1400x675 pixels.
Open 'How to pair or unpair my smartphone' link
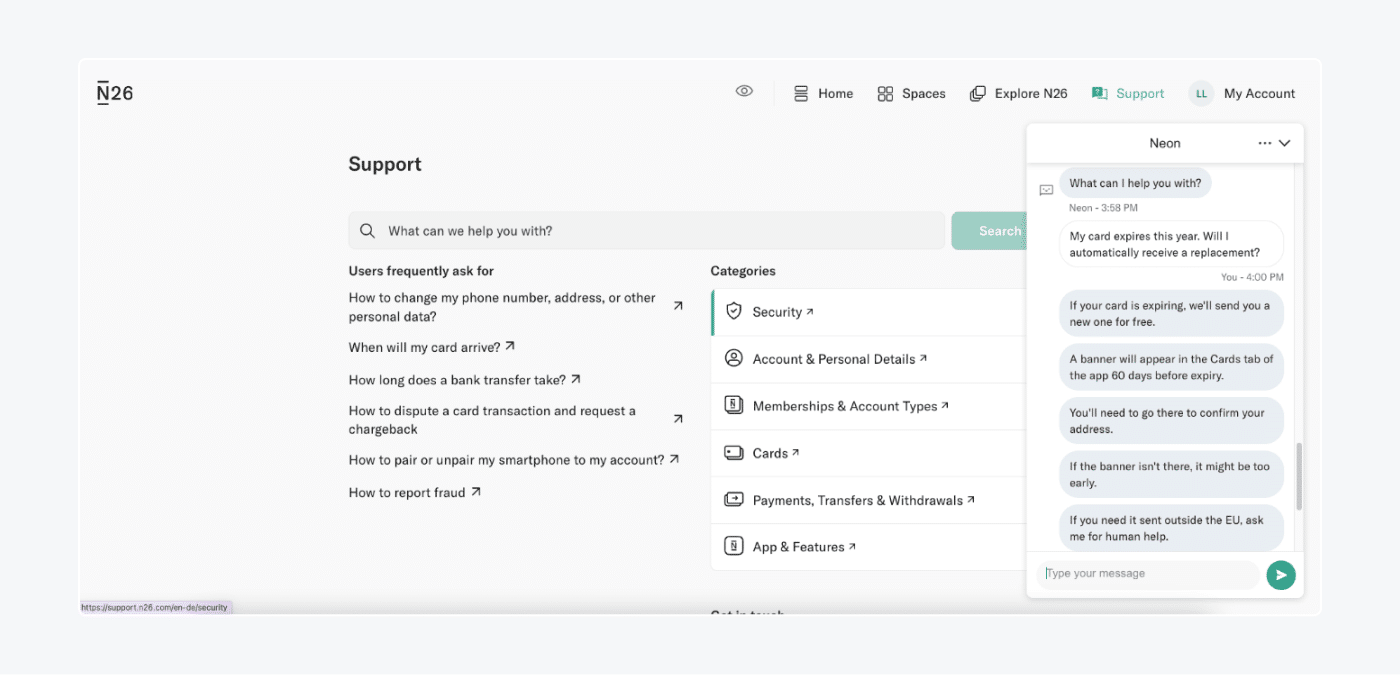pos(506,460)
